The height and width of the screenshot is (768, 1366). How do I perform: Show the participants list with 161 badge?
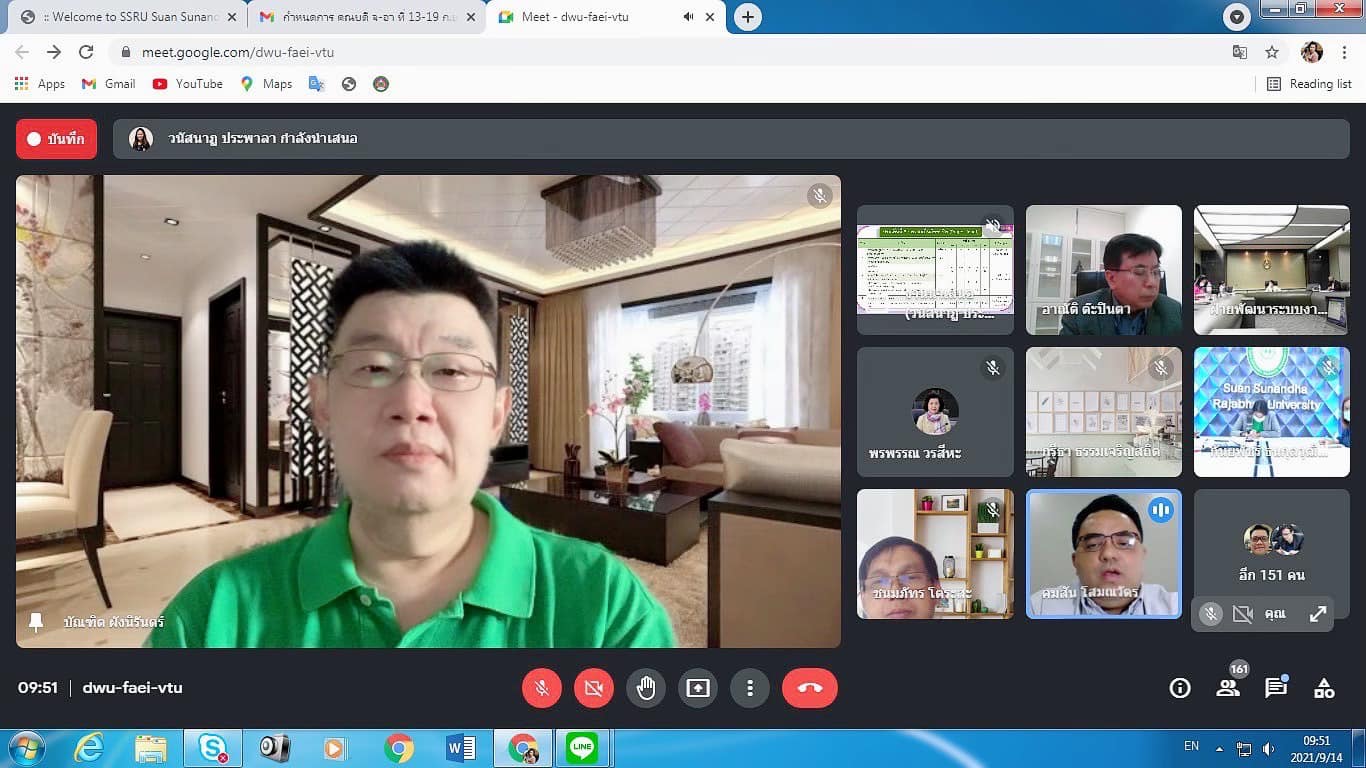point(1228,688)
